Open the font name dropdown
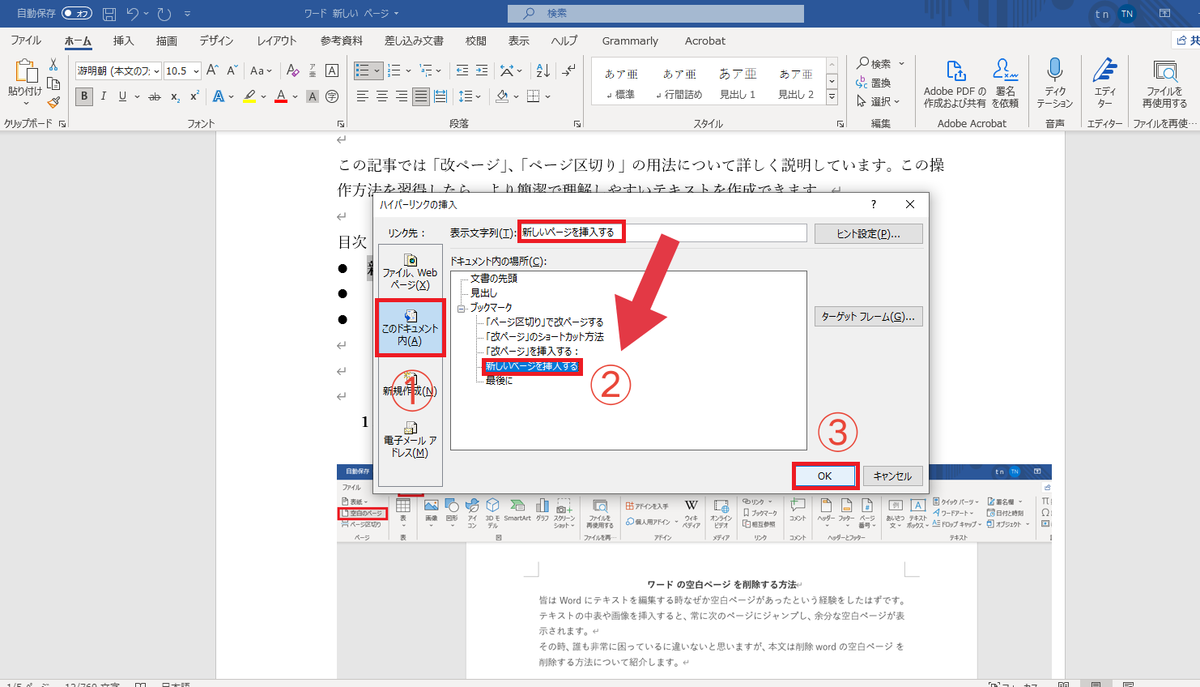 tap(155, 71)
